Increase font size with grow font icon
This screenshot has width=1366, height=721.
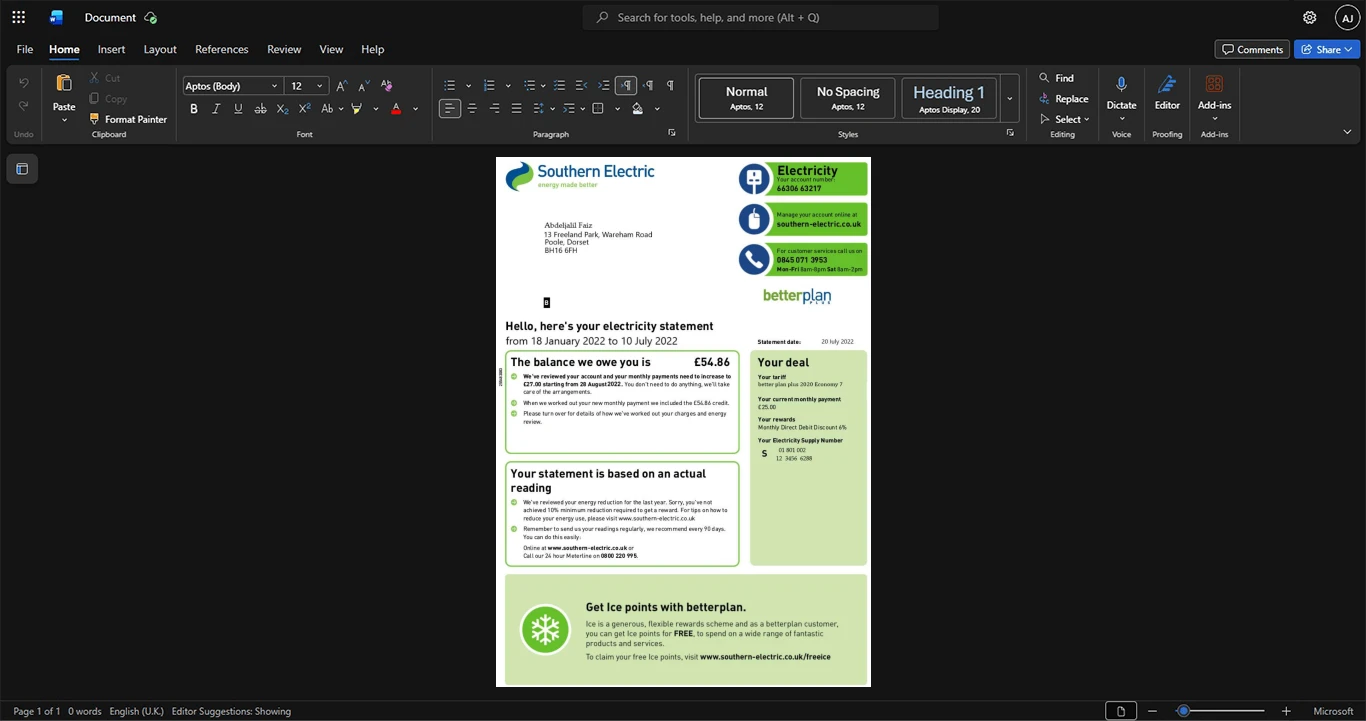342,86
